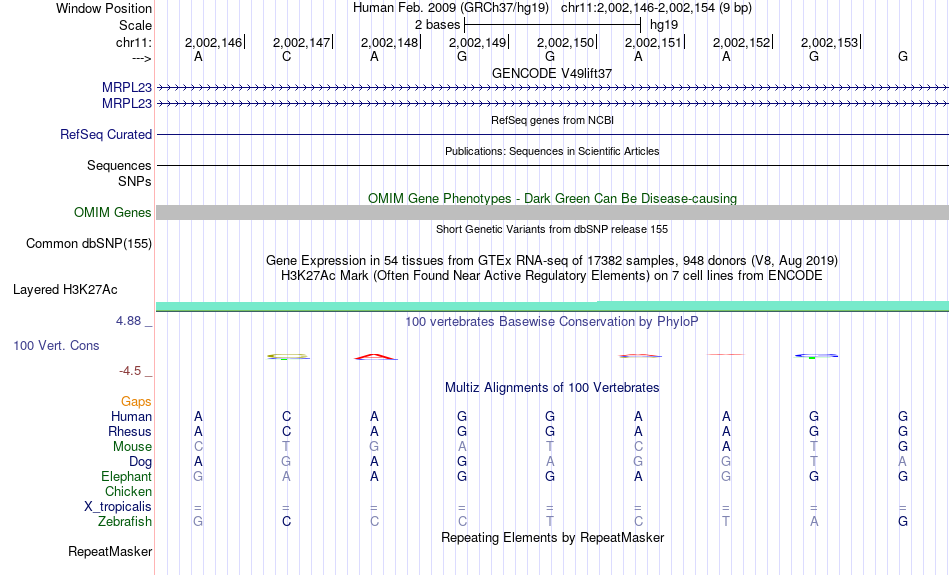950x575 pixels.
Task: Select the Zebrafish species label
Action: [125, 522]
